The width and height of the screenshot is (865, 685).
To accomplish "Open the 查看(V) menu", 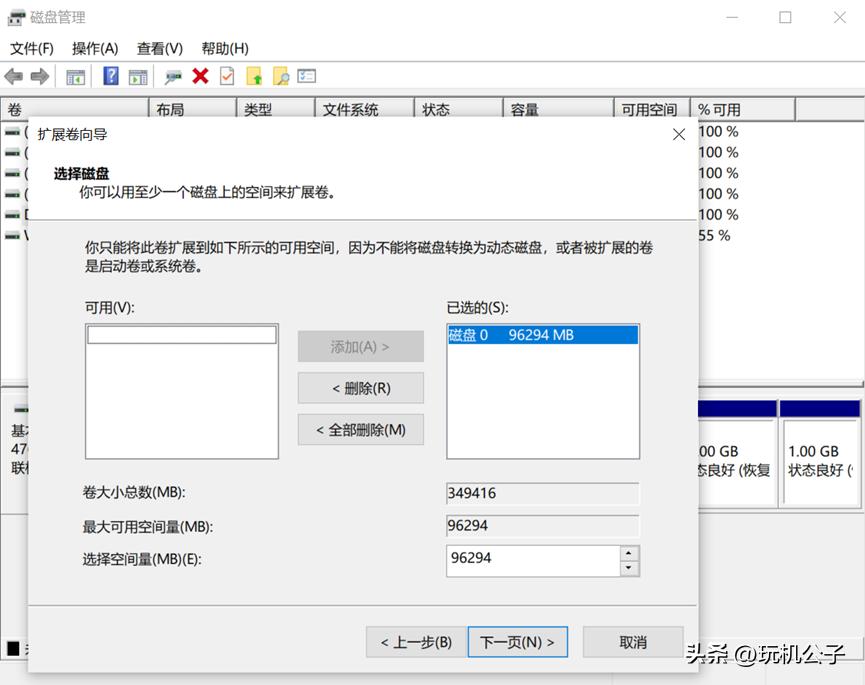I will tap(160, 48).
